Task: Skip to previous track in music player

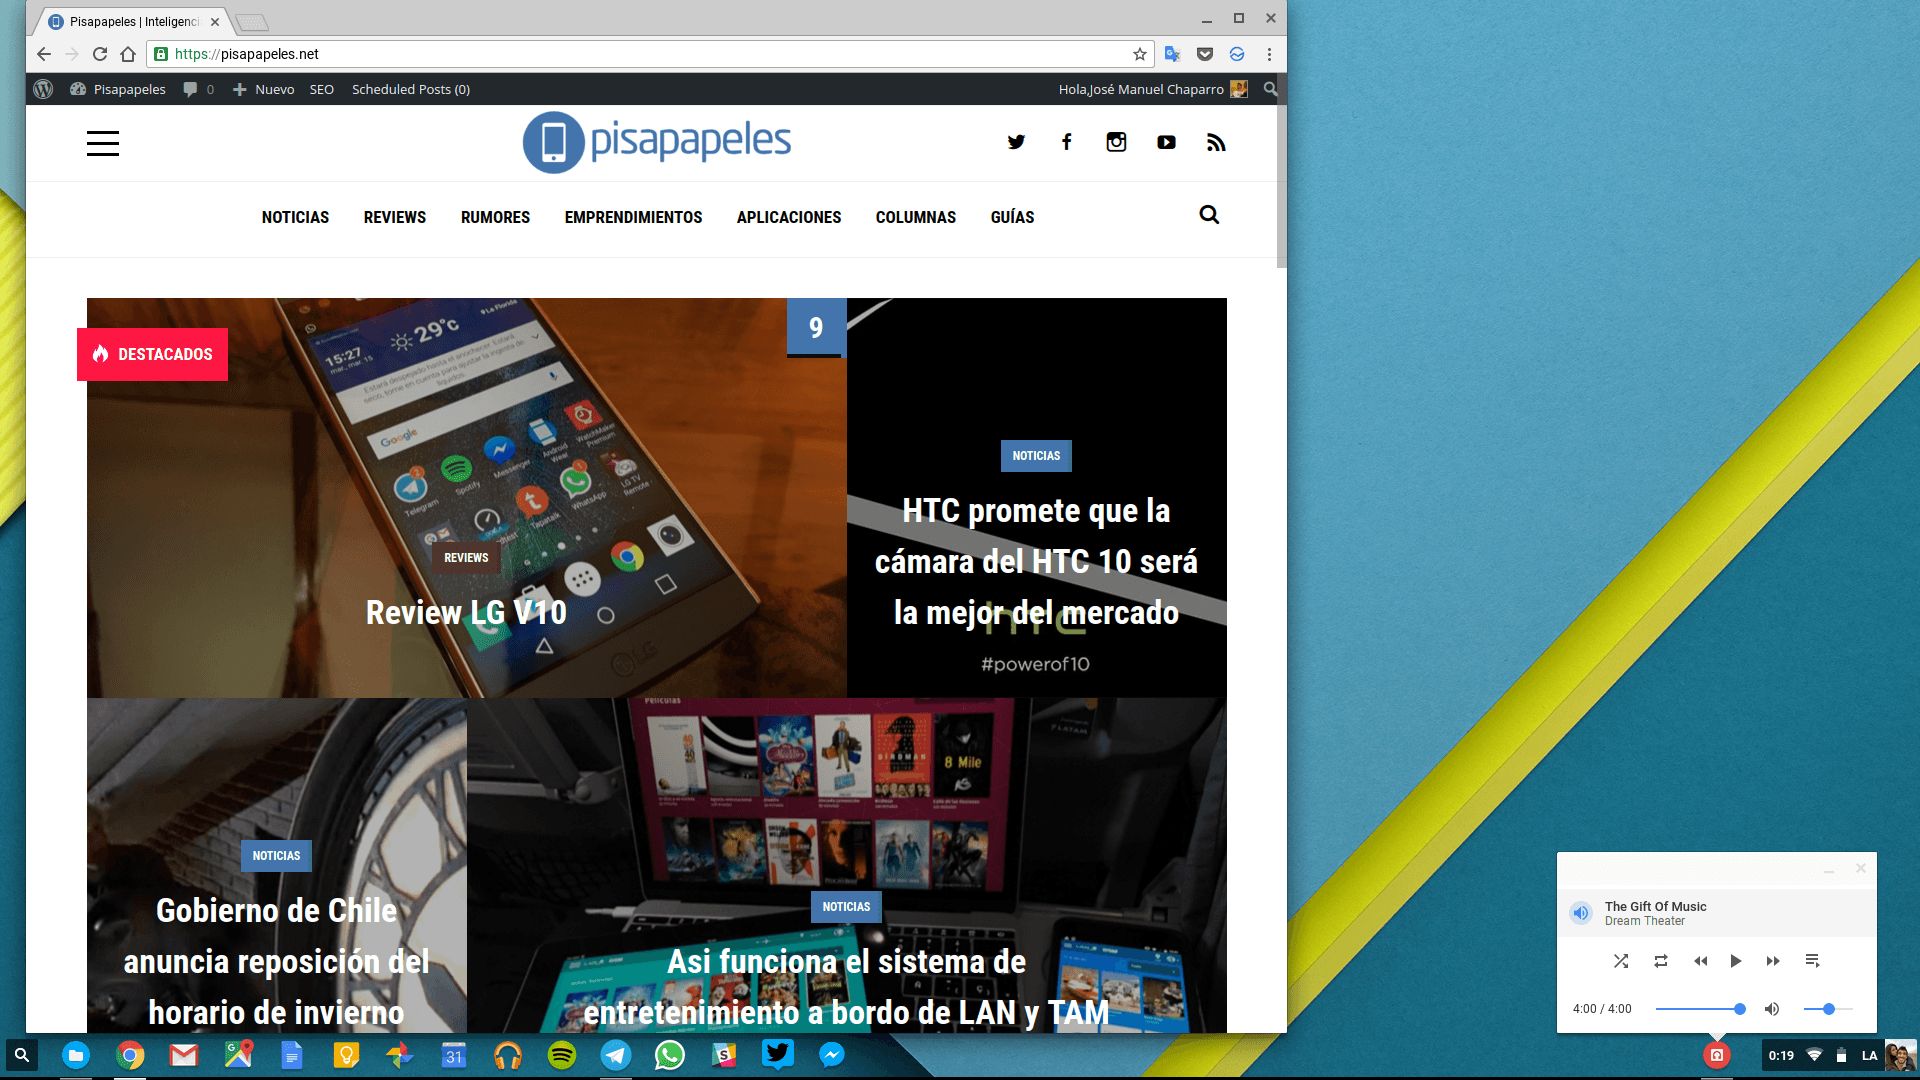Action: 1700,961
